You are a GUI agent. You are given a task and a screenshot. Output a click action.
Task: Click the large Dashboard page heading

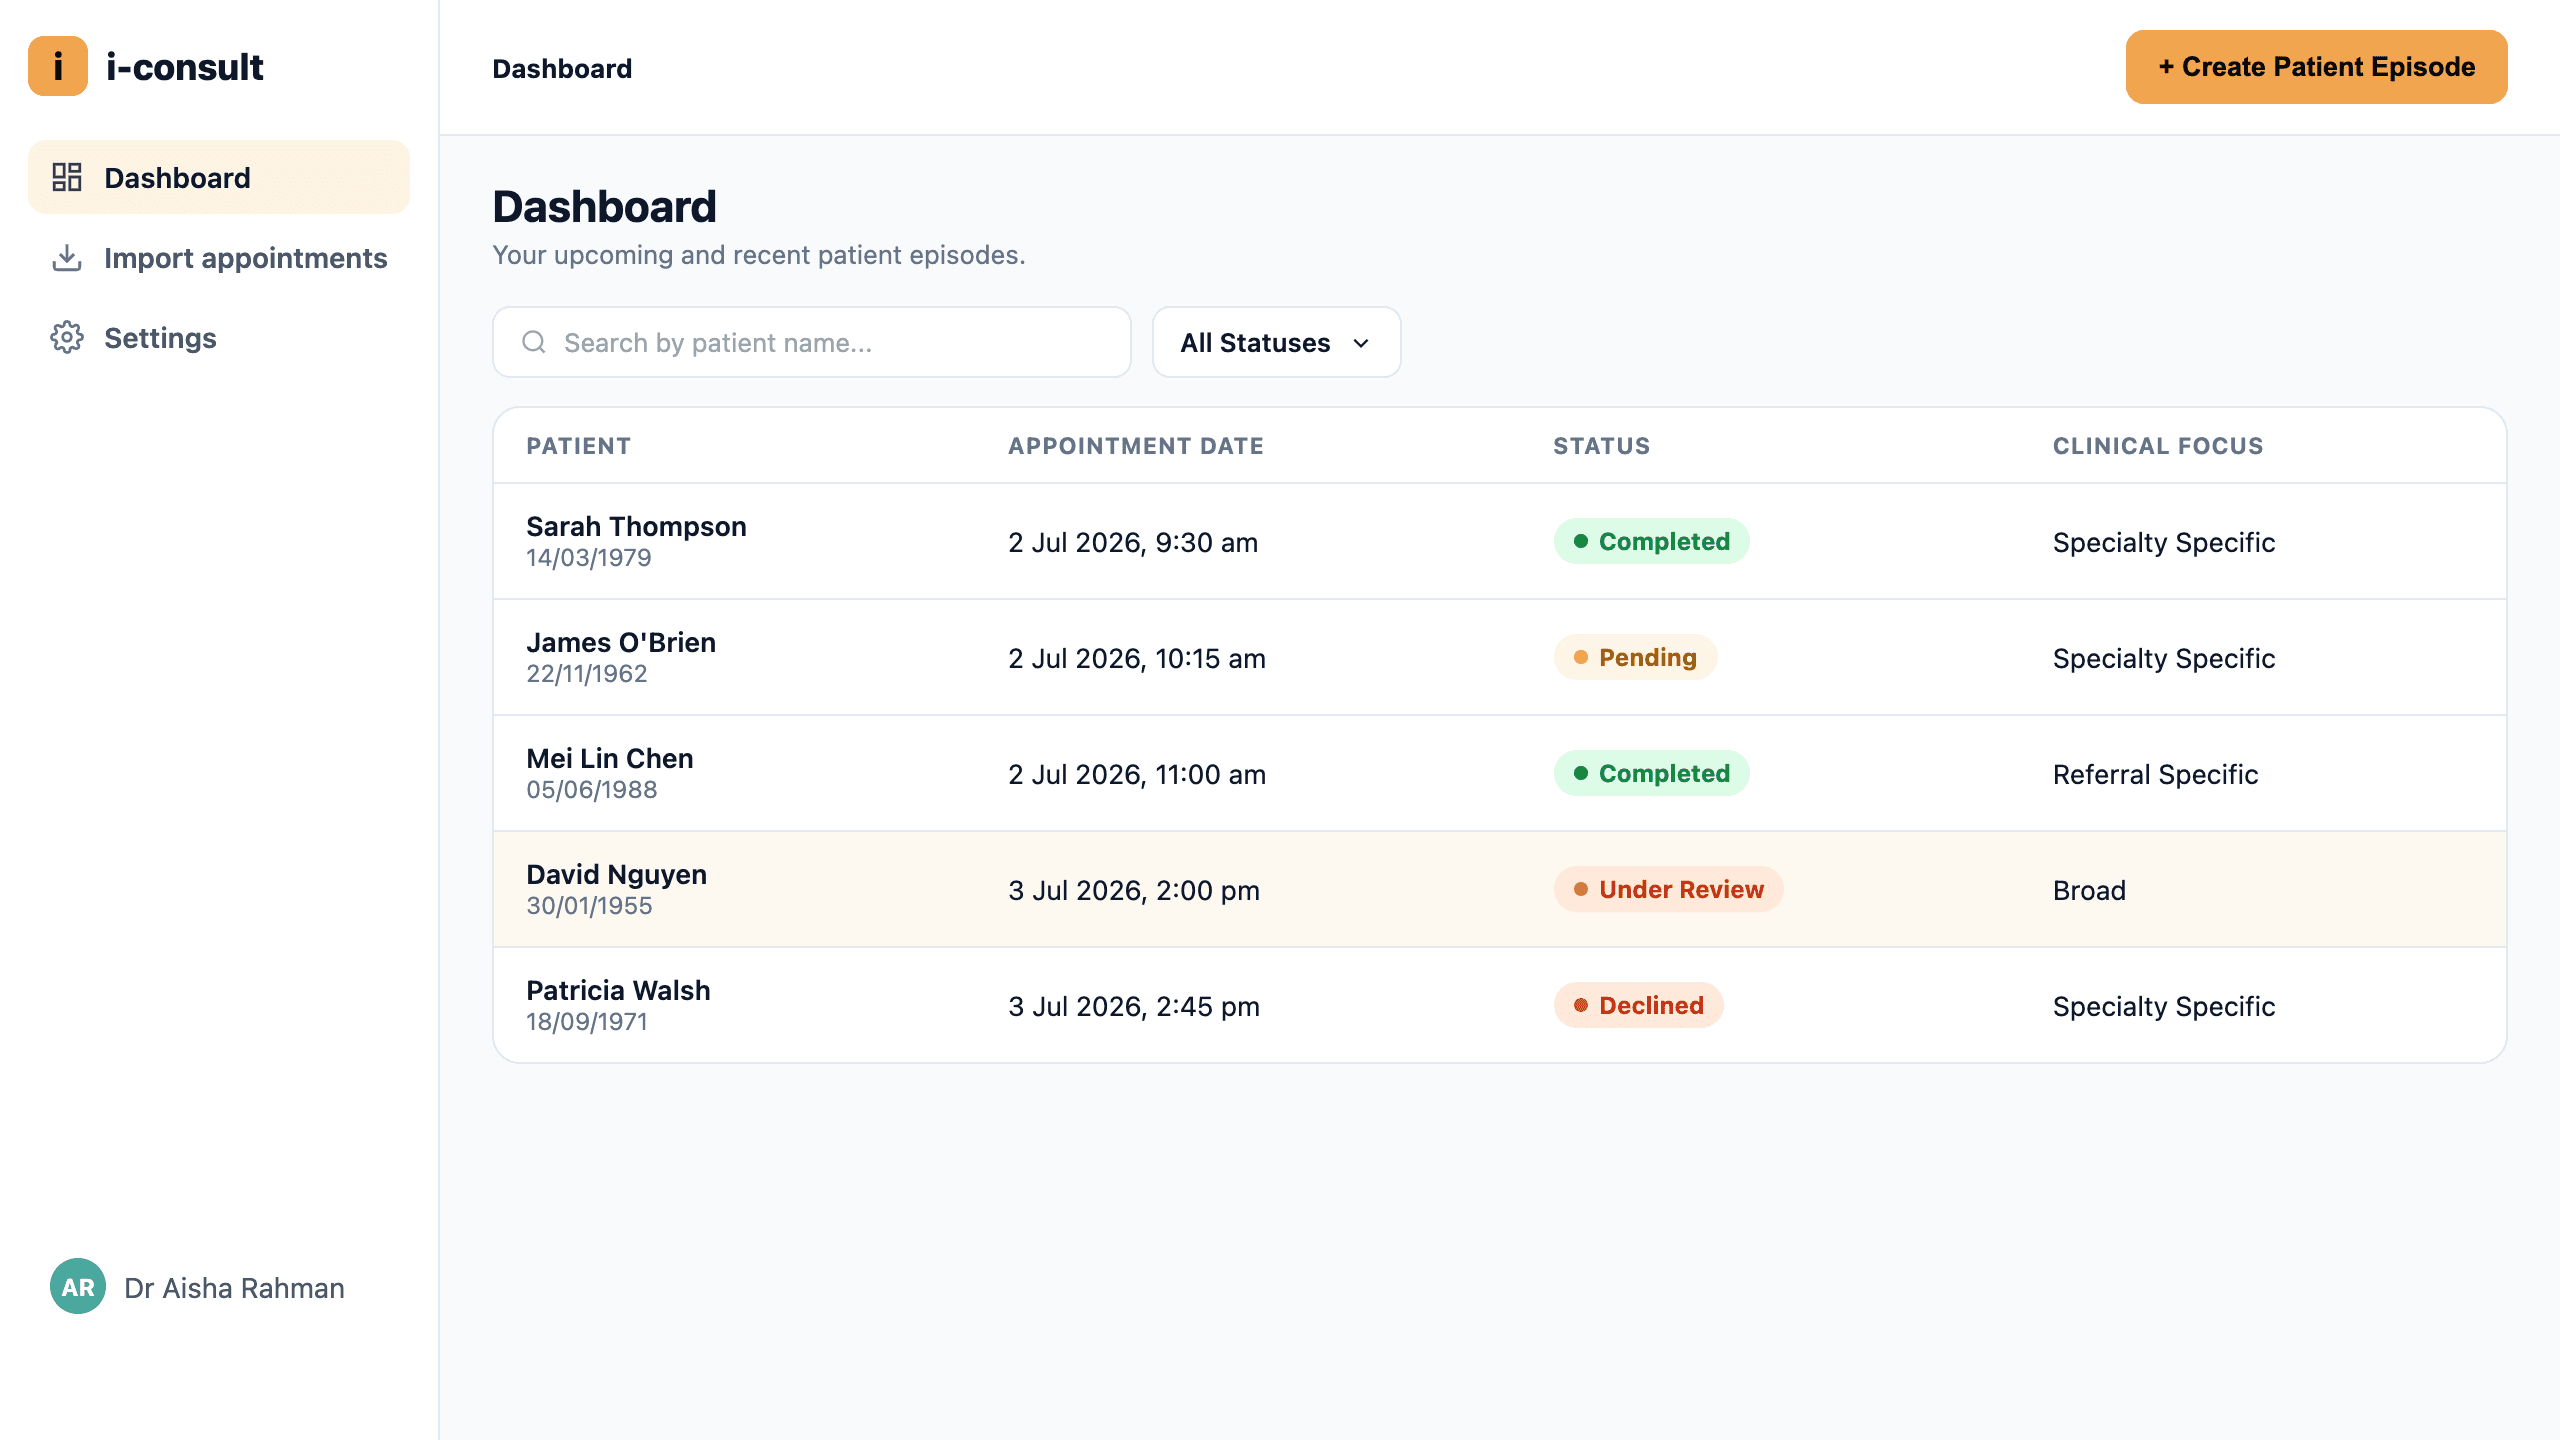[604, 207]
